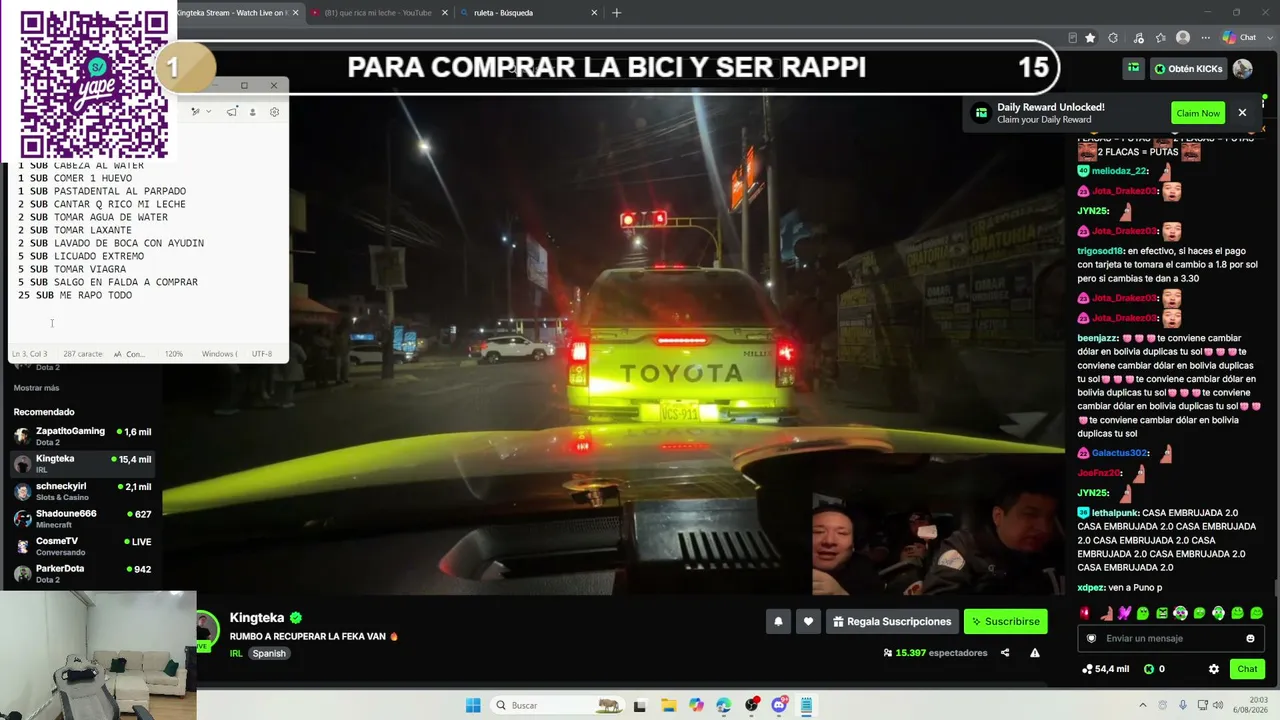
Task: Click the Notepad 'Ln 3, Col 3' status entry
Action: (30, 354)
